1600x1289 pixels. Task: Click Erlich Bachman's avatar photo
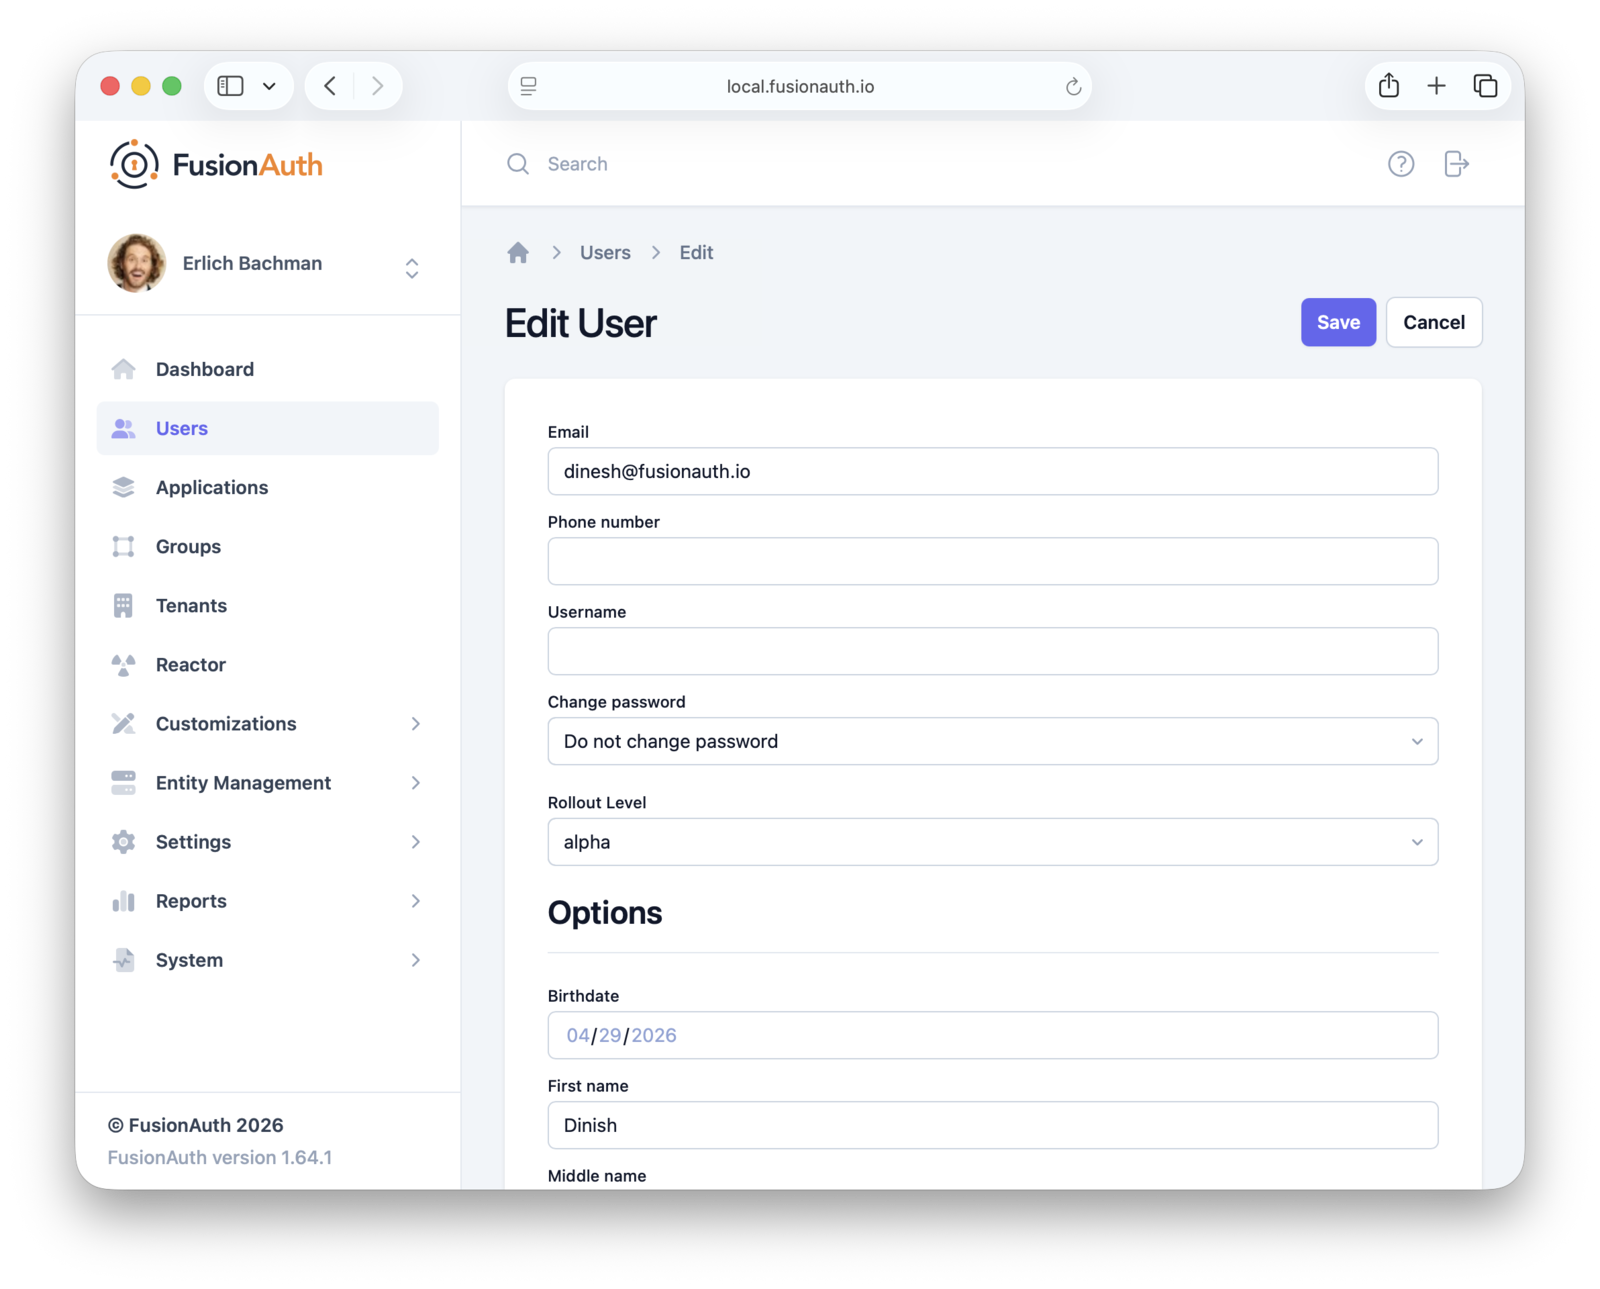(137, 263)
